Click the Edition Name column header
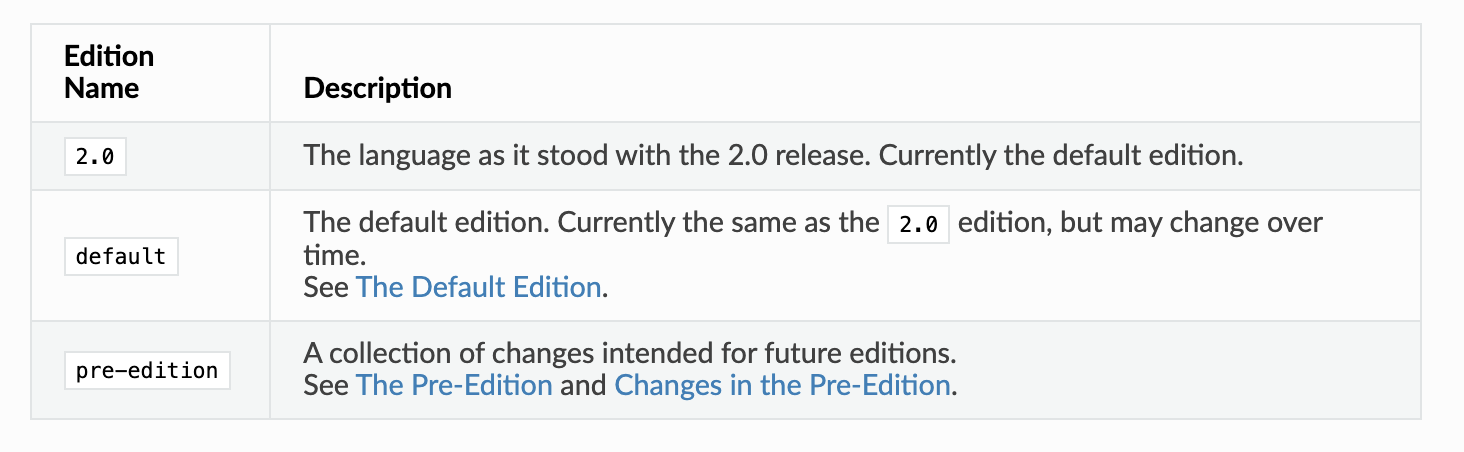Viewport: 1464px width, 452px height. point(109,72)
